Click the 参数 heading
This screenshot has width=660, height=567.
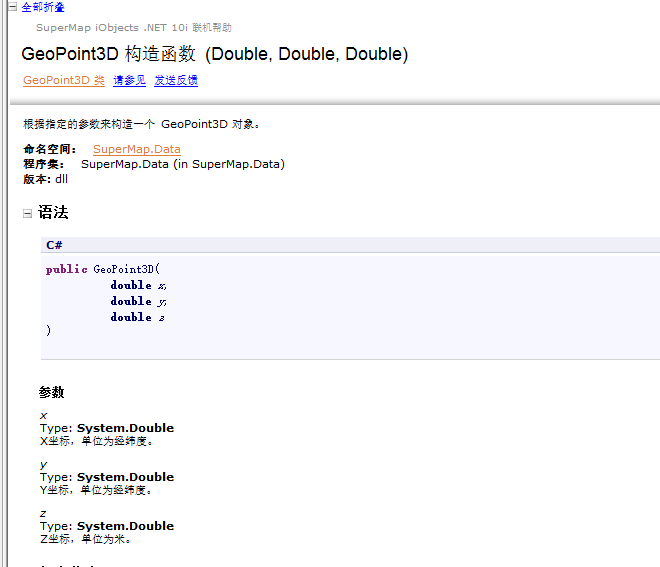(x=52, y=393)
